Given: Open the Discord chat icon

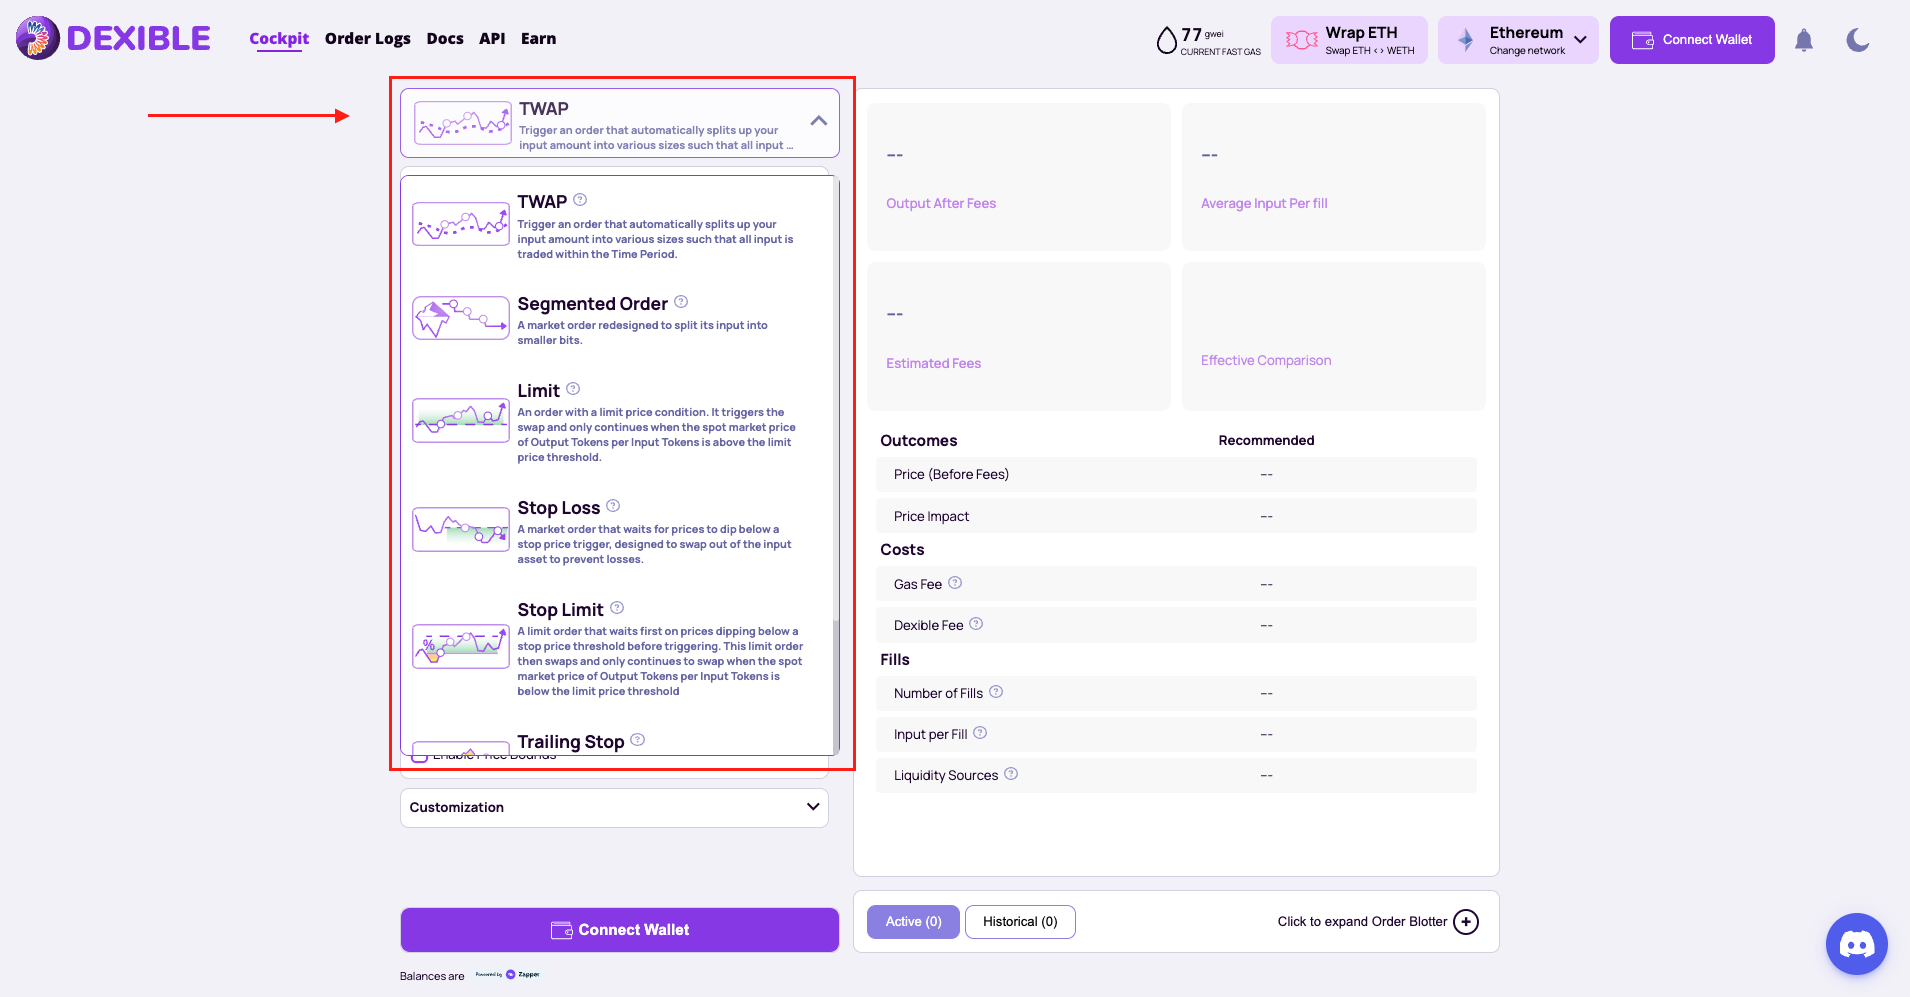Looking at the screenshot, I should pyautogui.click(x=1857, y=944).
